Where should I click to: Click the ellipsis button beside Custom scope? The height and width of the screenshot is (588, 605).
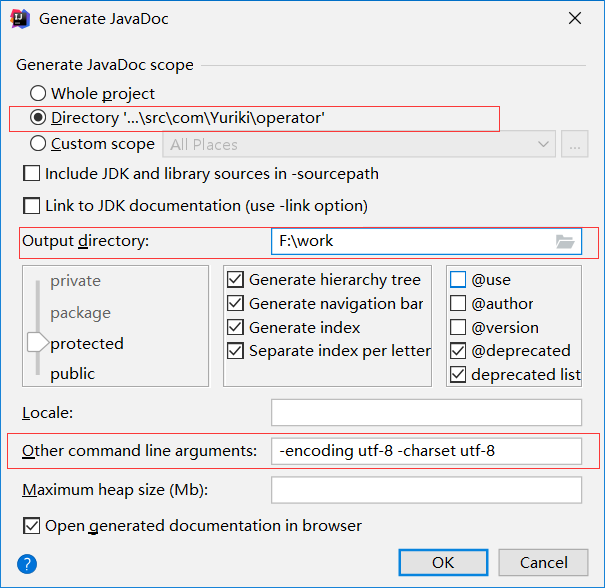point(574,144)
